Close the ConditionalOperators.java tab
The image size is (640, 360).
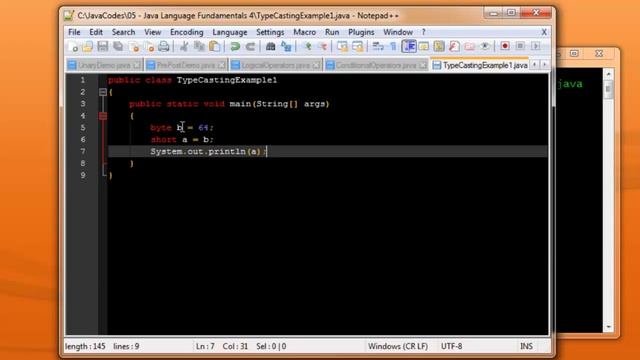pyautogui.click(x=423, y=65)
